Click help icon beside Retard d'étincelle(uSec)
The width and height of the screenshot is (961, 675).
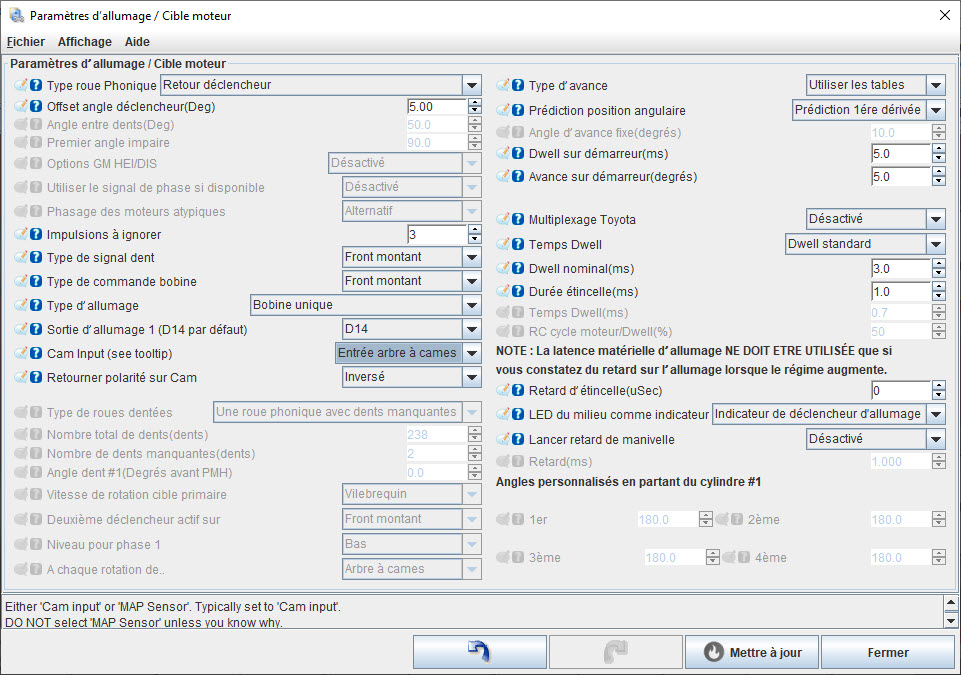[x=518, y=390]
